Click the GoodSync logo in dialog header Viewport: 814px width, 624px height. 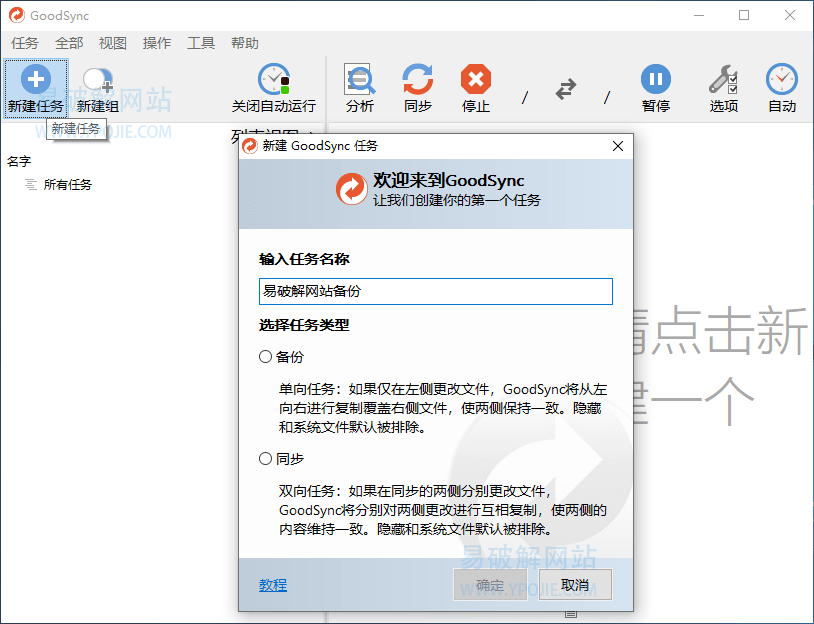tap(351, 189)
